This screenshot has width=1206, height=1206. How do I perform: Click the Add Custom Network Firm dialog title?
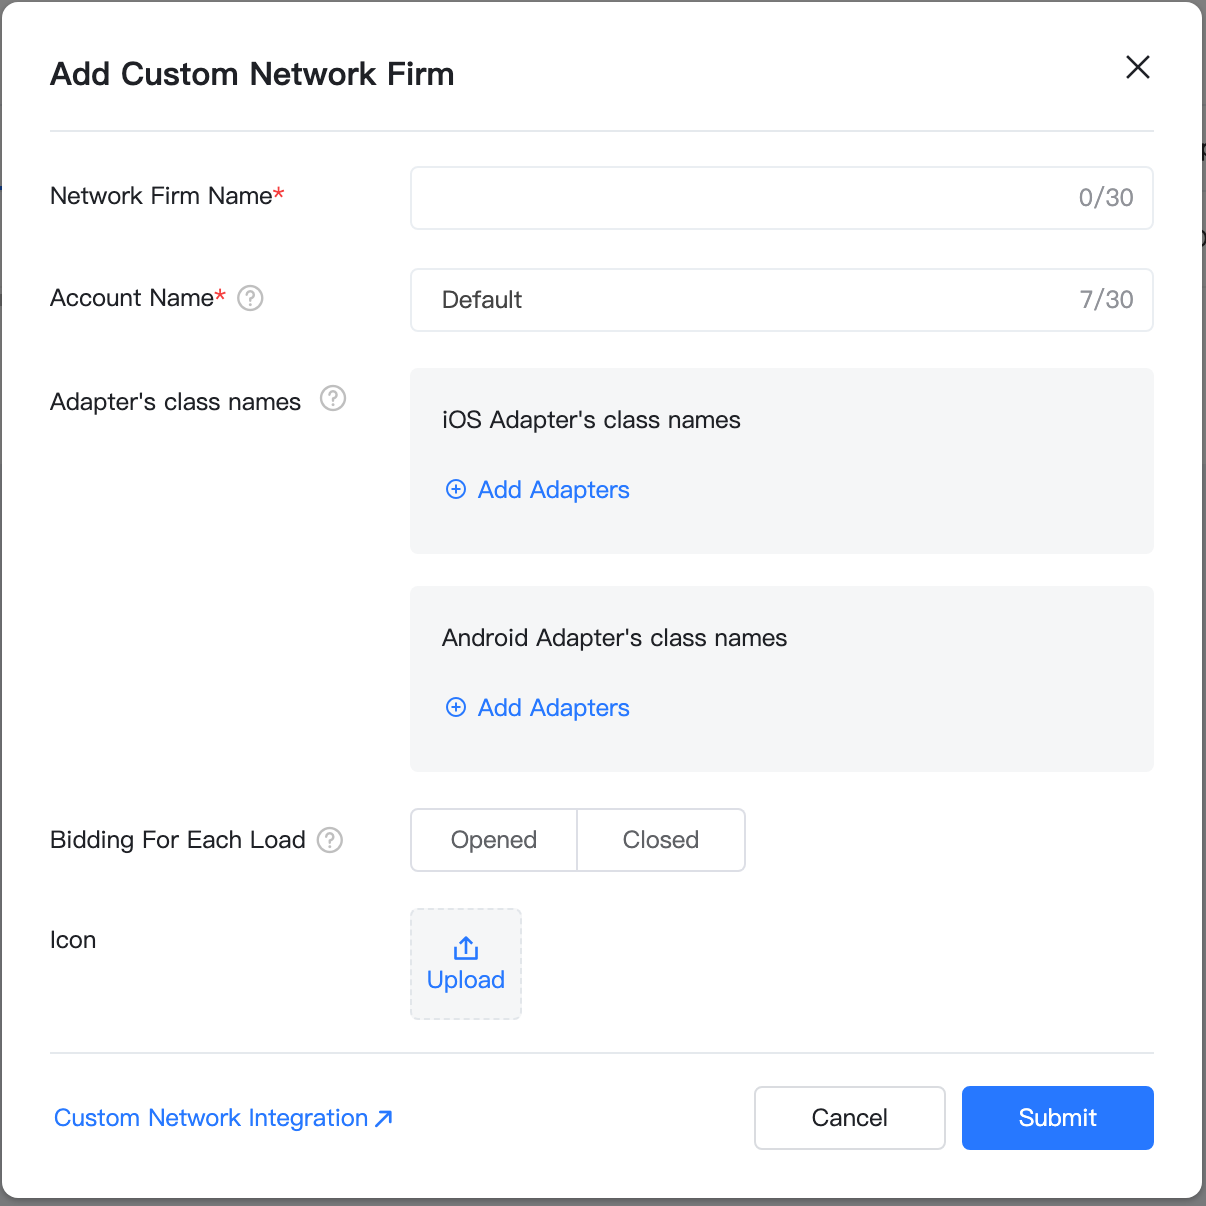(252, 73)
